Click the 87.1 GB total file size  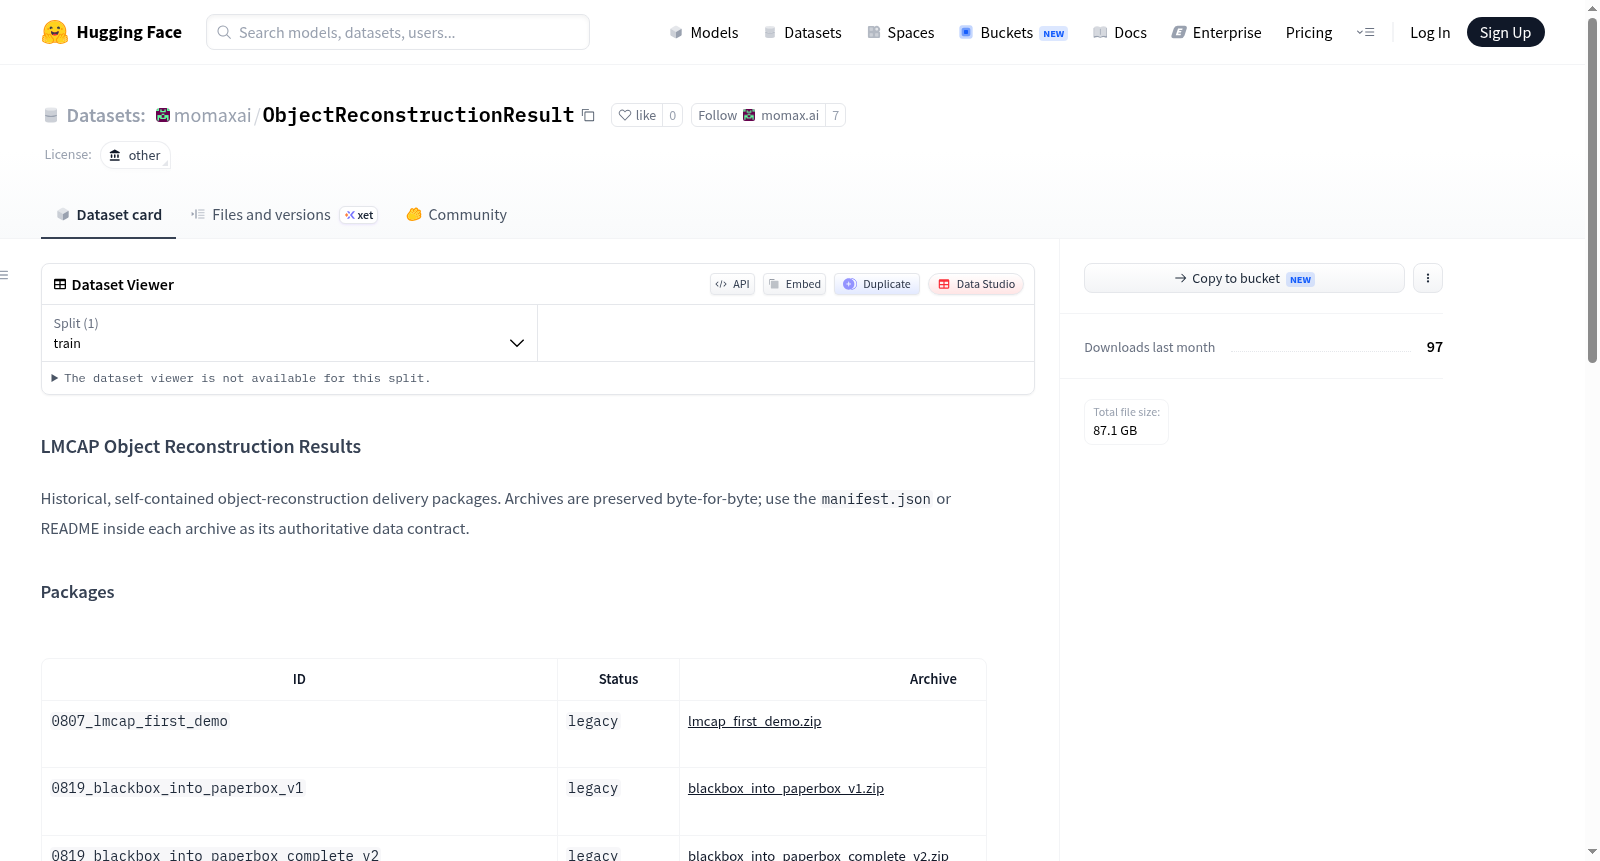click(x=1115, y=431)
